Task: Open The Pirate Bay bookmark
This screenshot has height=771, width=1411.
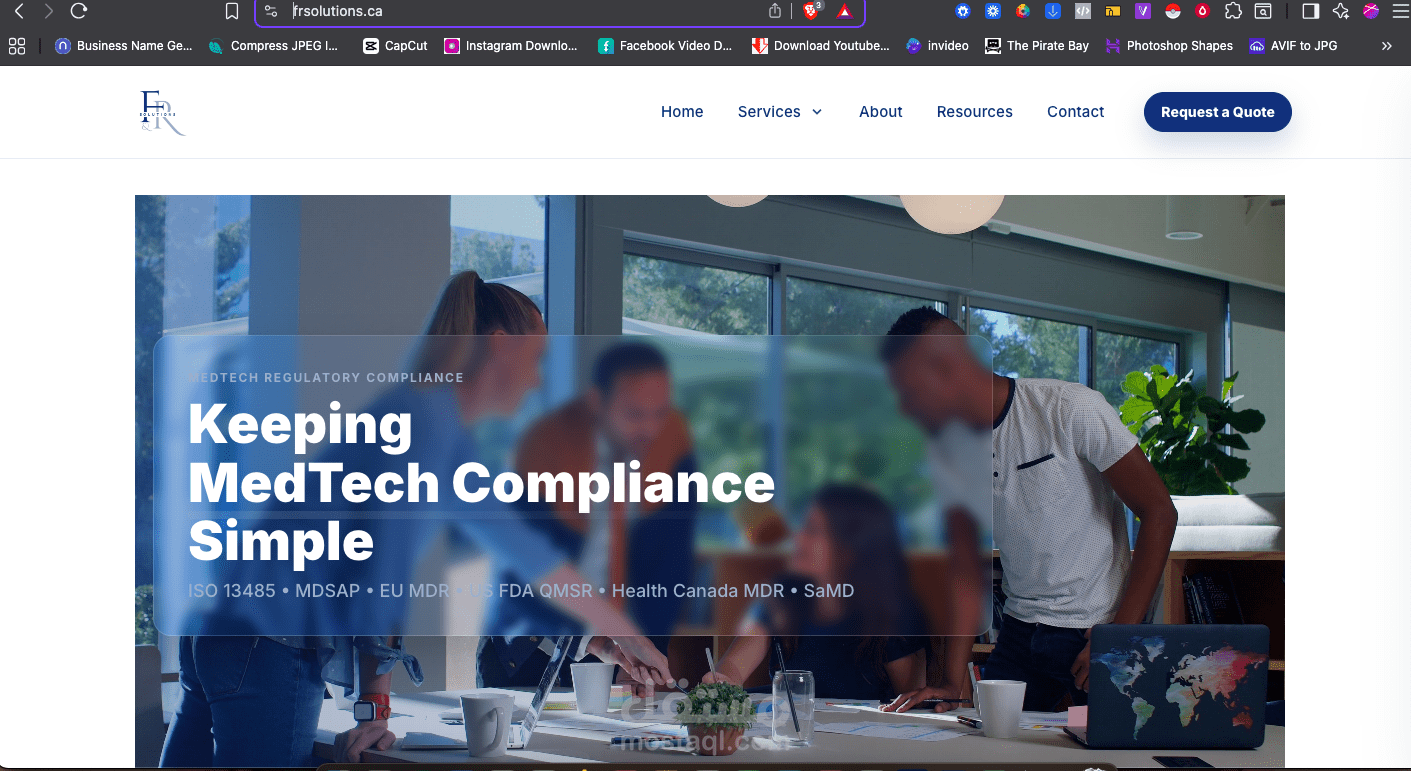Action: click(x=1037, y=45)
